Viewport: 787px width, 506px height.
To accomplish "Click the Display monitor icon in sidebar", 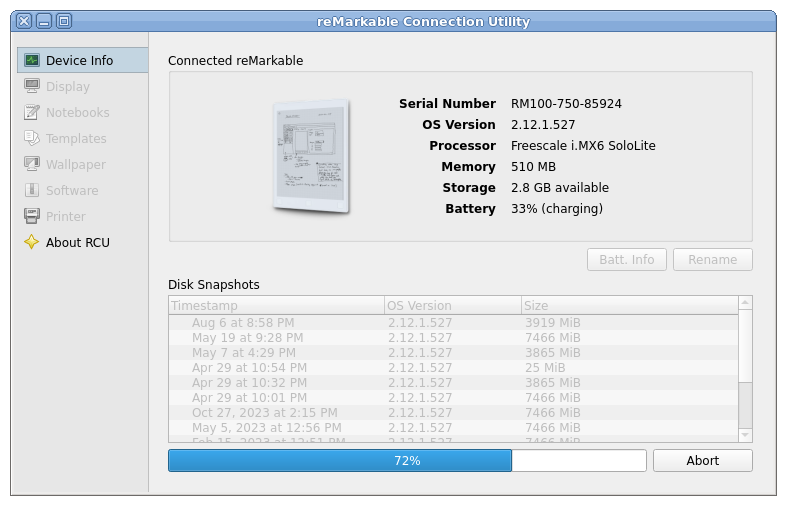I will tap(32, 86).
